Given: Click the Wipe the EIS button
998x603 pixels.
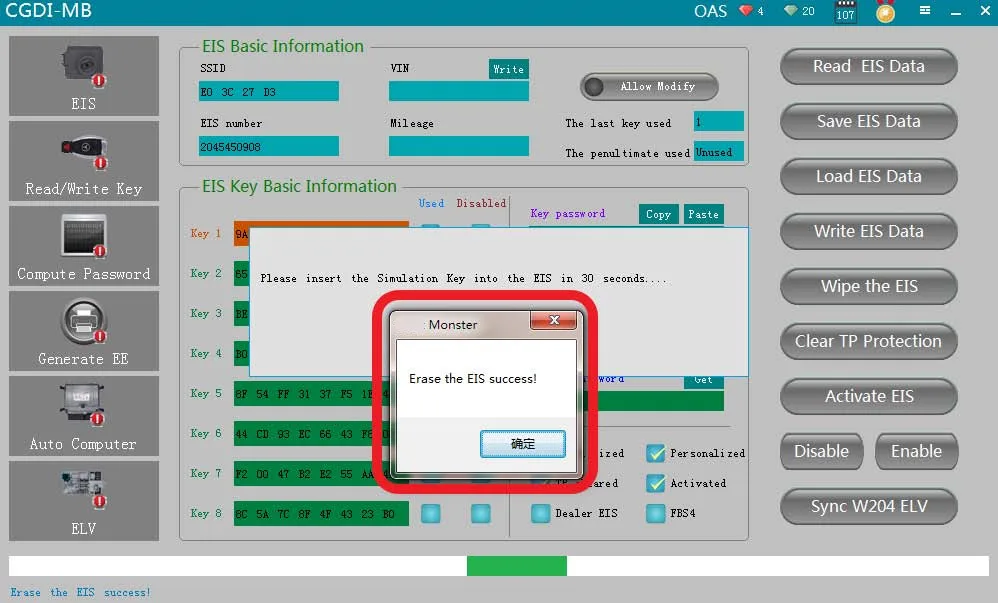Looking at the screenshot, I should pyautogui.click(x=869, y=287).
